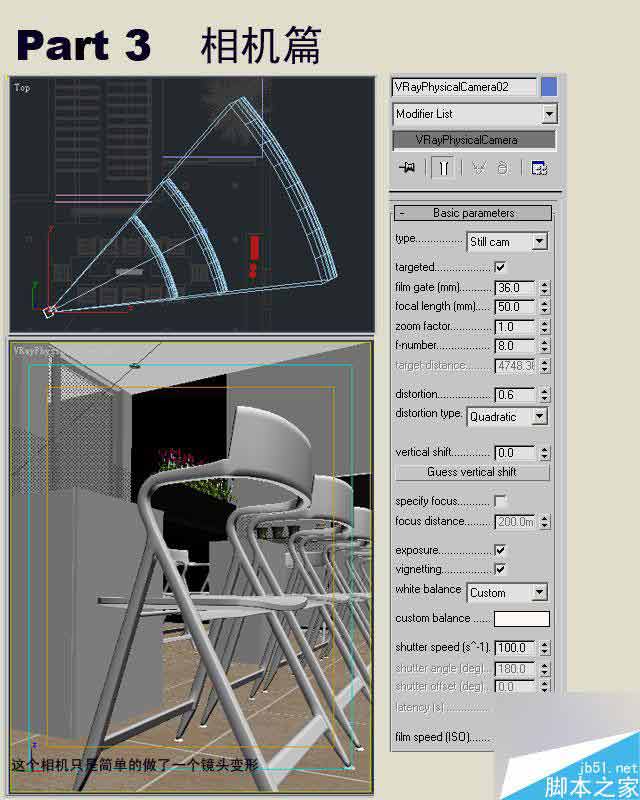
Task: Click the Top viewport label
Action: (22, 88)
